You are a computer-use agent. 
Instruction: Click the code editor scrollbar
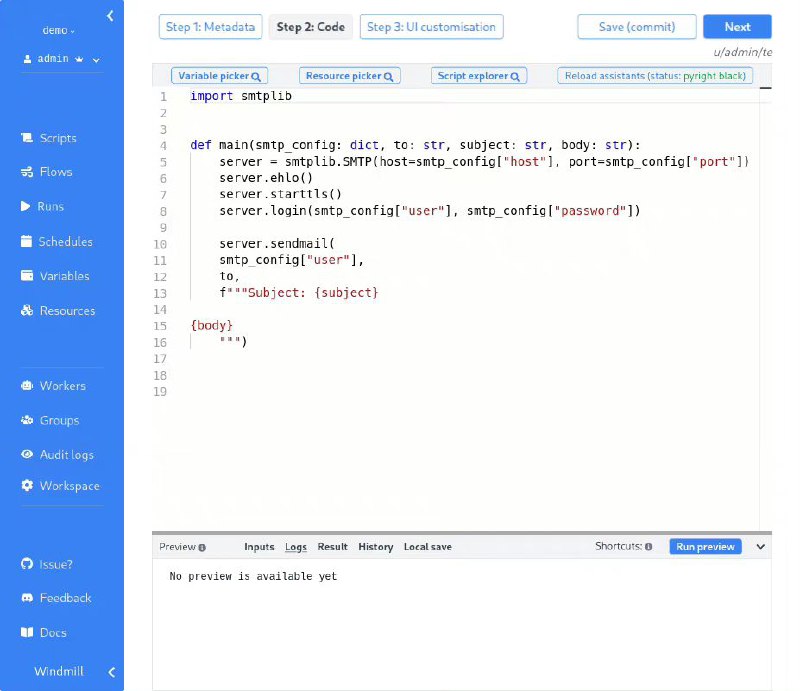767,89
